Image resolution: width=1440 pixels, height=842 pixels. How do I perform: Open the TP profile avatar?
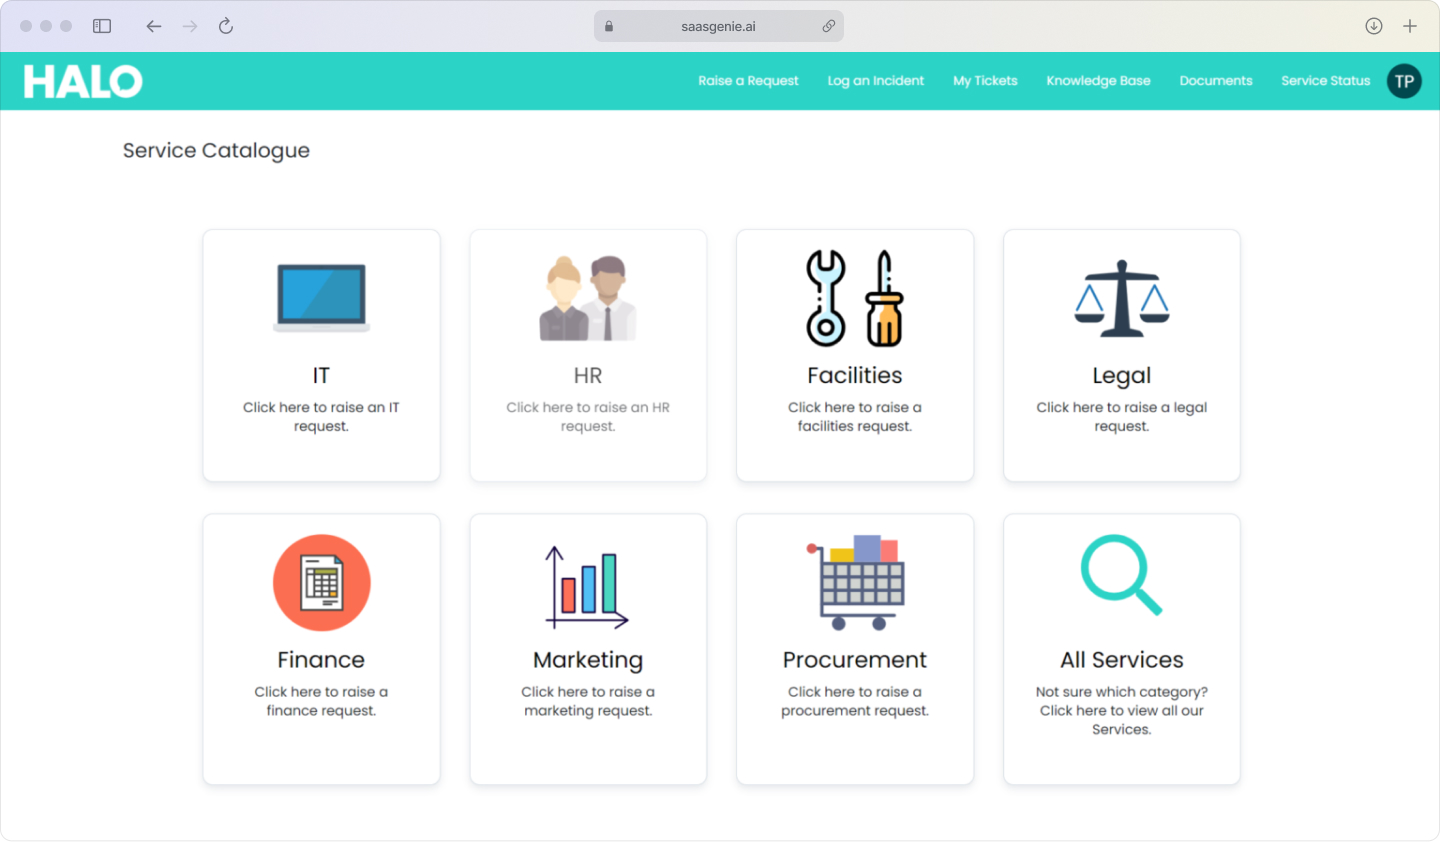tap(1403, 81)
